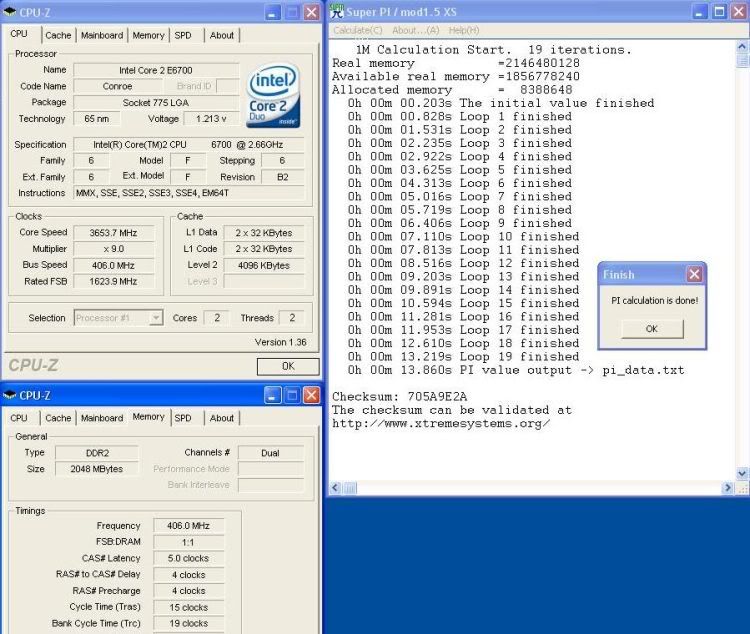Switch to Memory tab in top CPU-Z window
This screenshot has width=750, height=634.
click(148, 35)
